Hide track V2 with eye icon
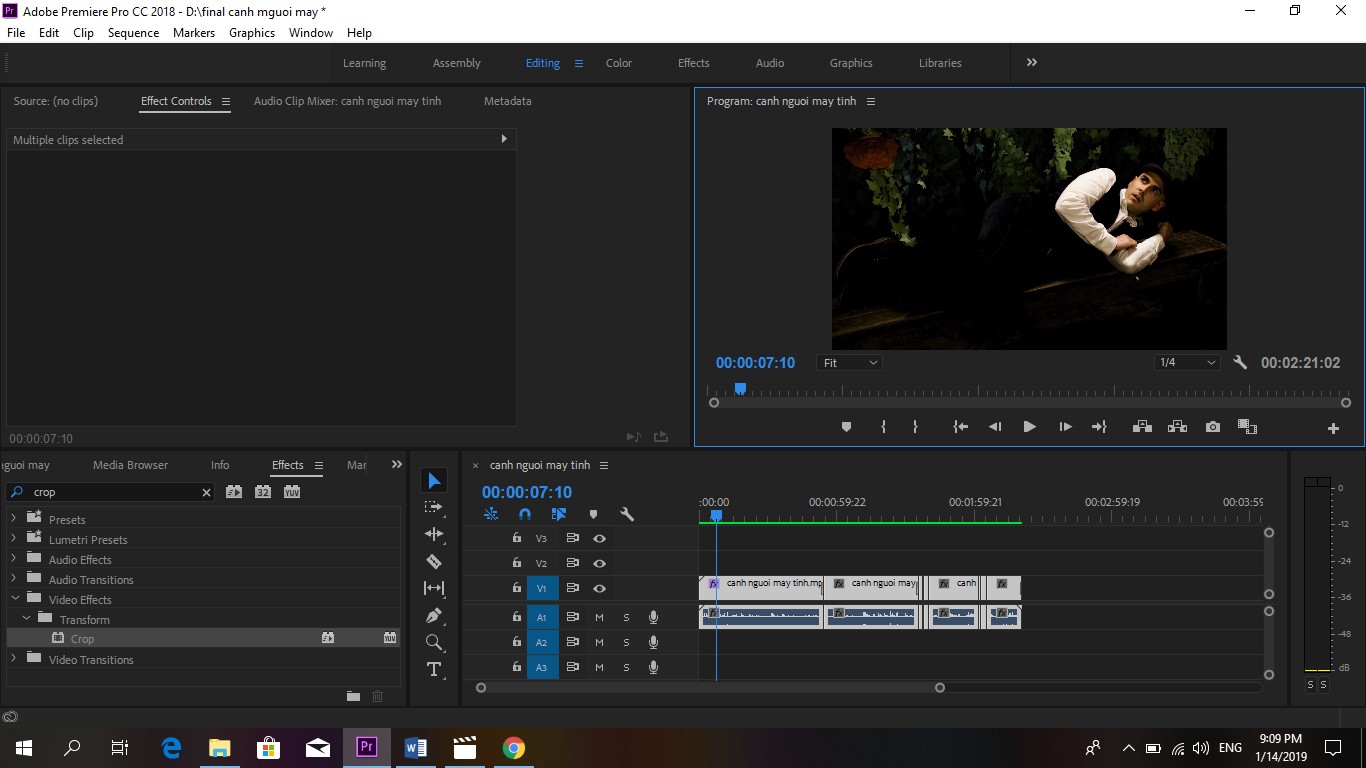Screen dimensions: 1366x768 coord(599,563)
